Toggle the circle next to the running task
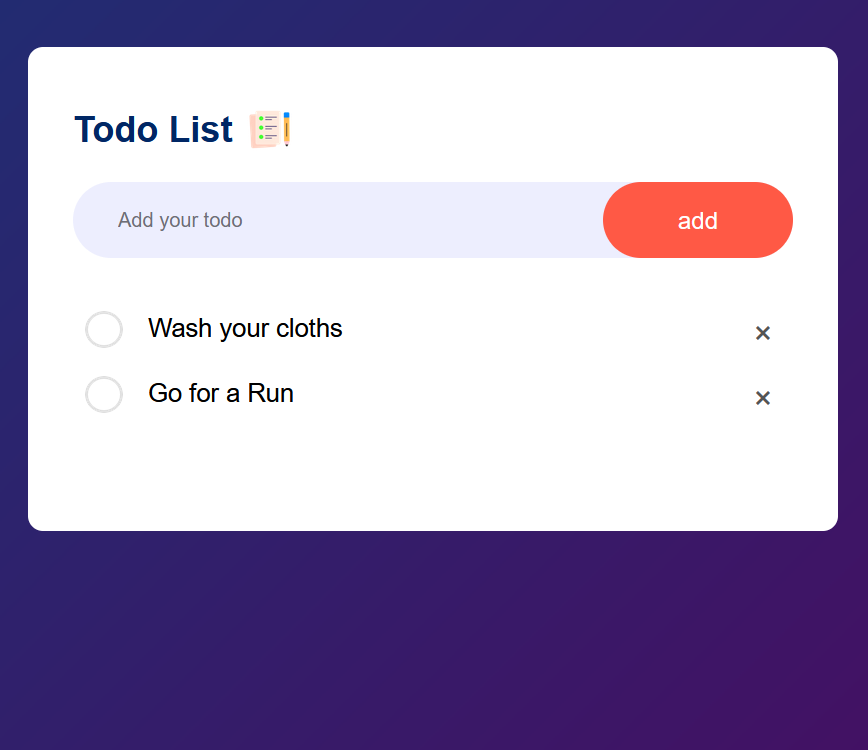The width and height of the screenshot is (868, 750). [104, 394]
